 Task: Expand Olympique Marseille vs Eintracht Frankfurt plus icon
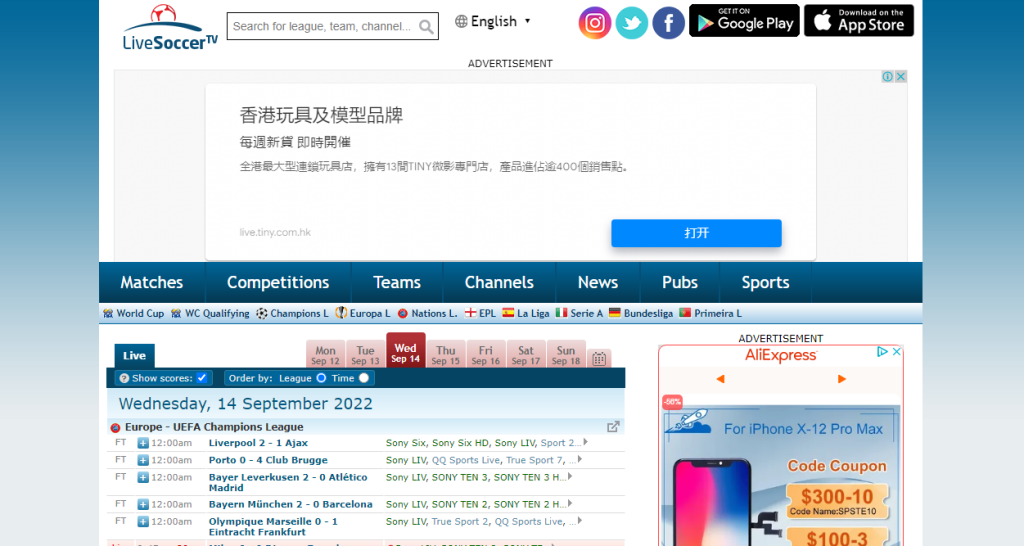click(x=143, y=522)
